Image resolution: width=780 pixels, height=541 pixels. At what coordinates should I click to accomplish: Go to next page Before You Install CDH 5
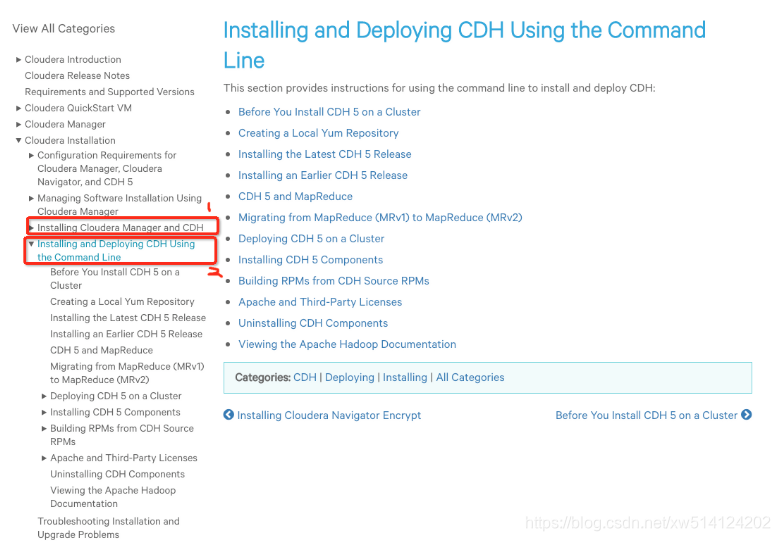click(x=646, y=415)
